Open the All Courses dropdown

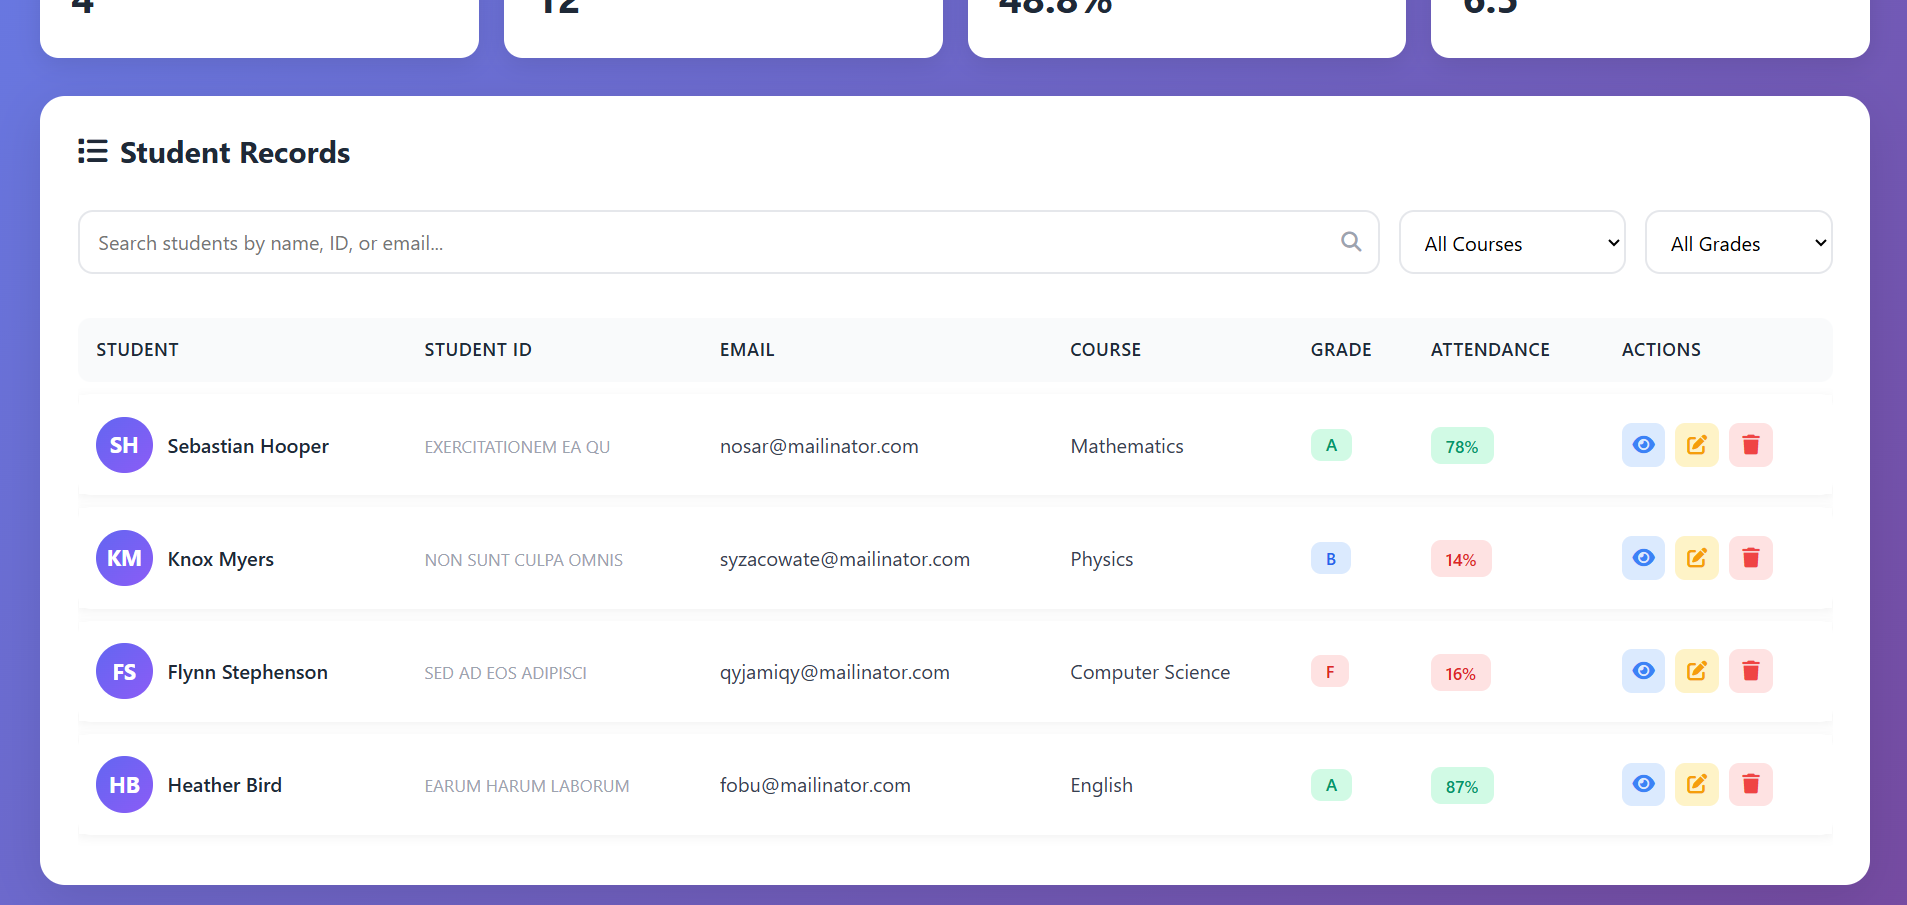(1511, 242)
